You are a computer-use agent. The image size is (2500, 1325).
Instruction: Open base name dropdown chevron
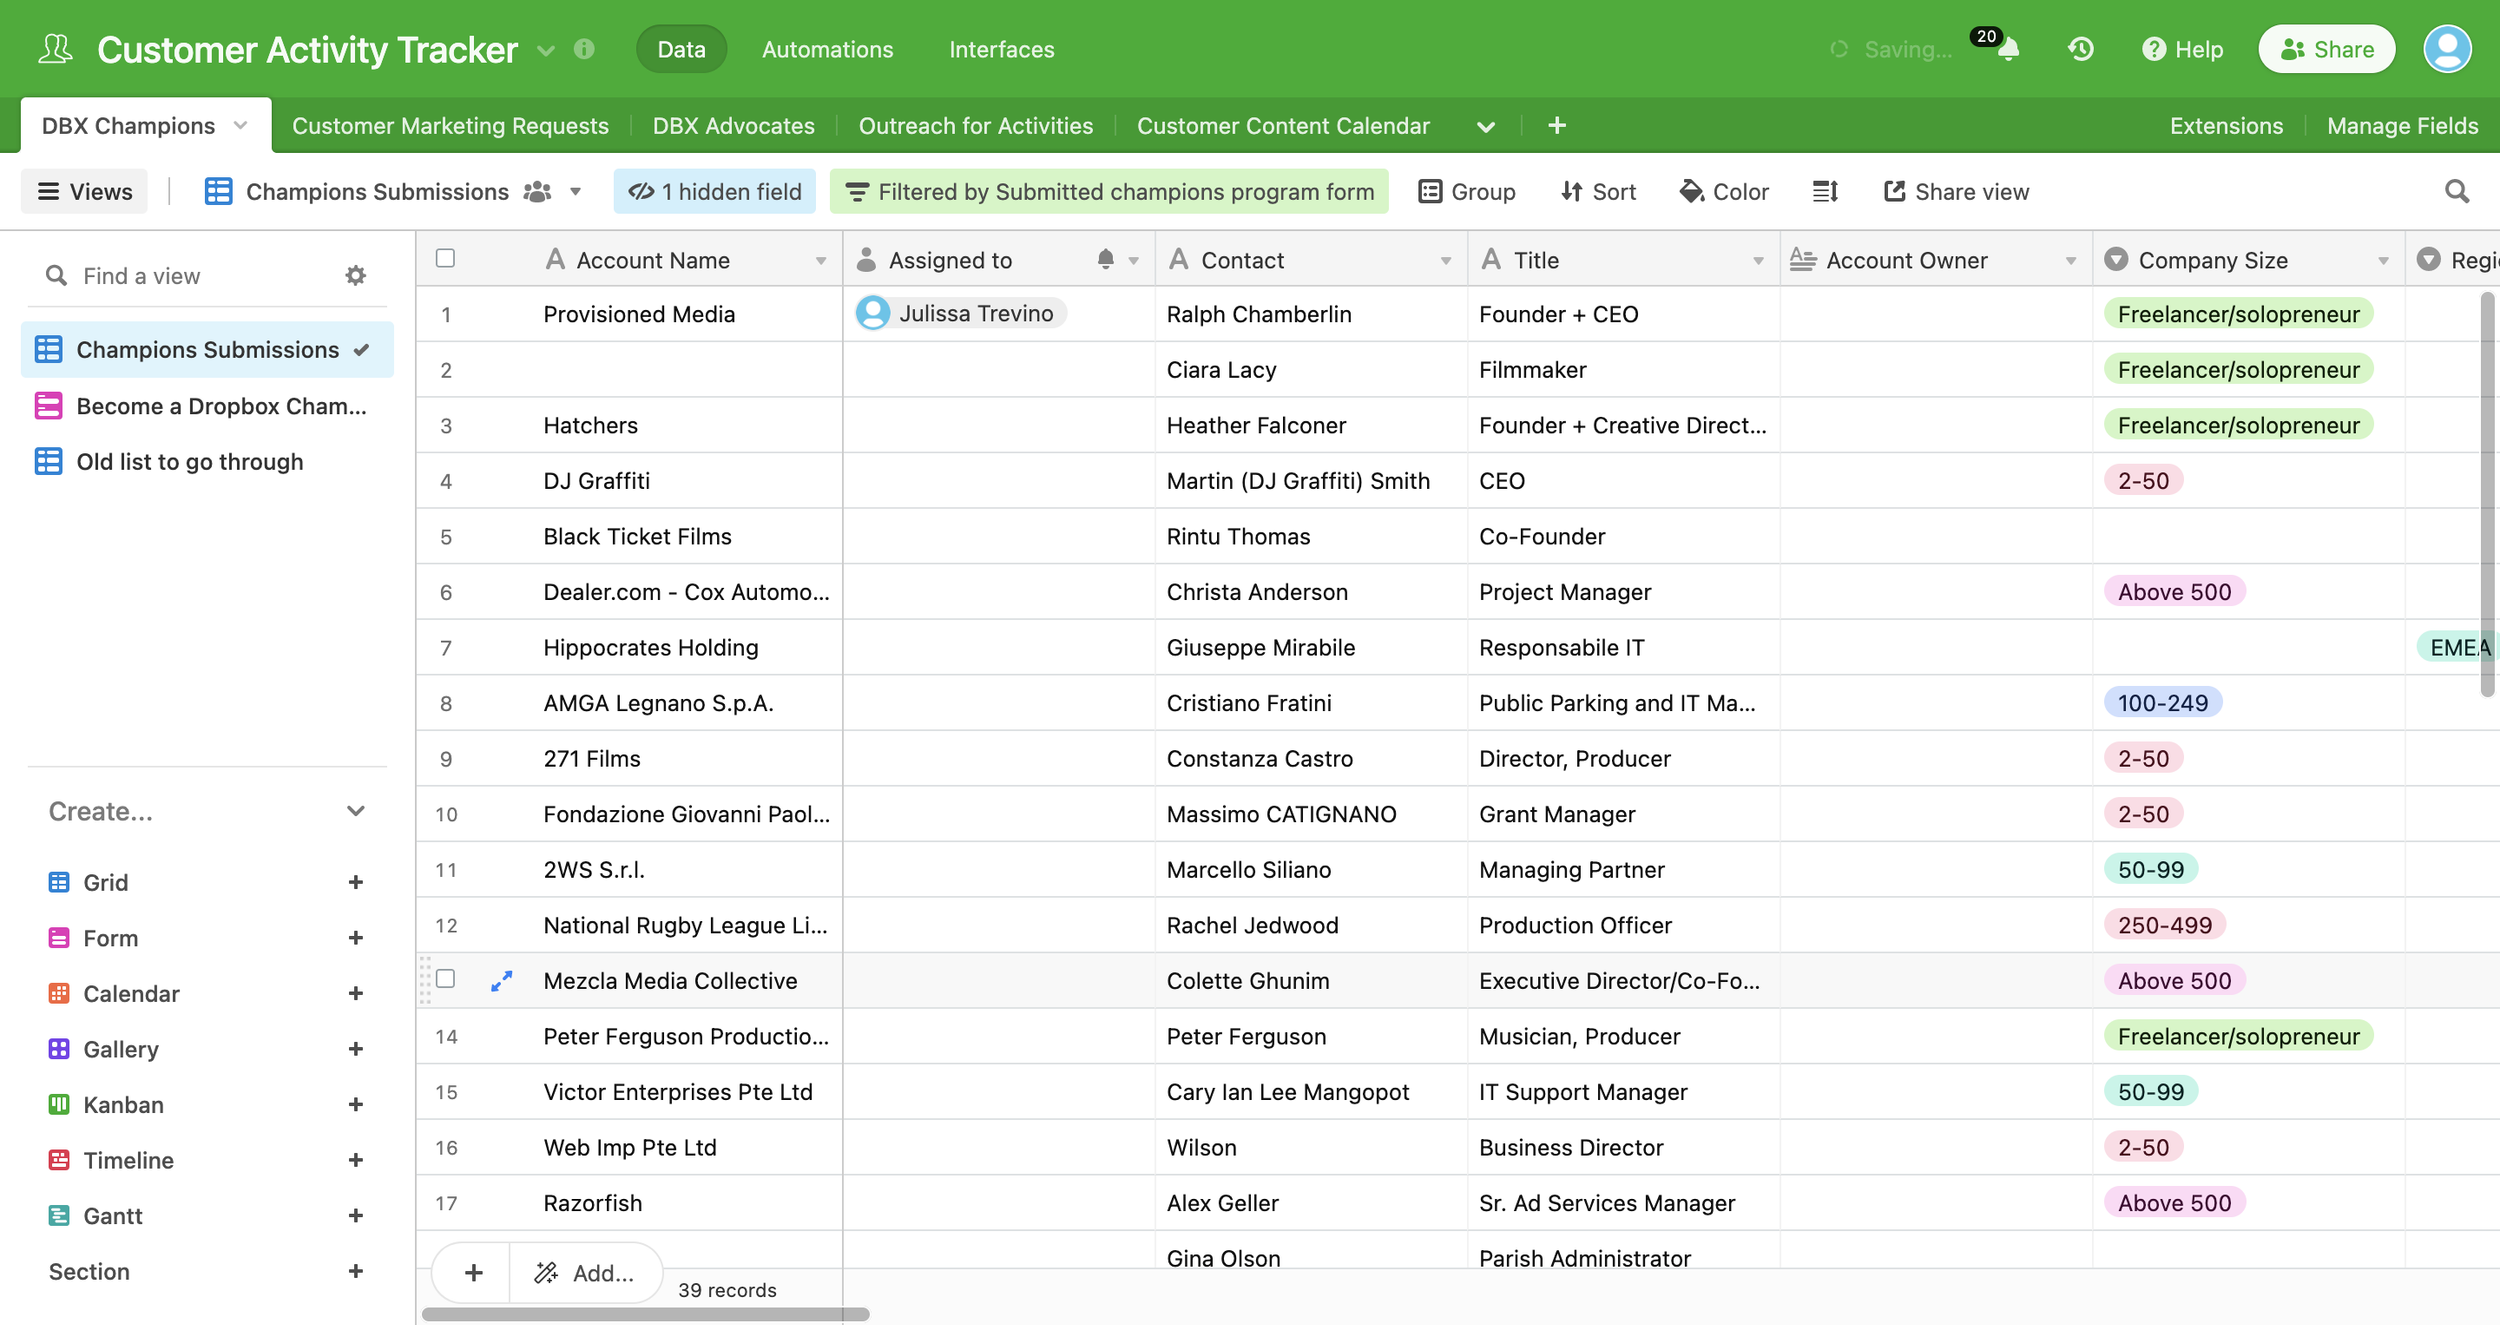click(x=546, y=50)
